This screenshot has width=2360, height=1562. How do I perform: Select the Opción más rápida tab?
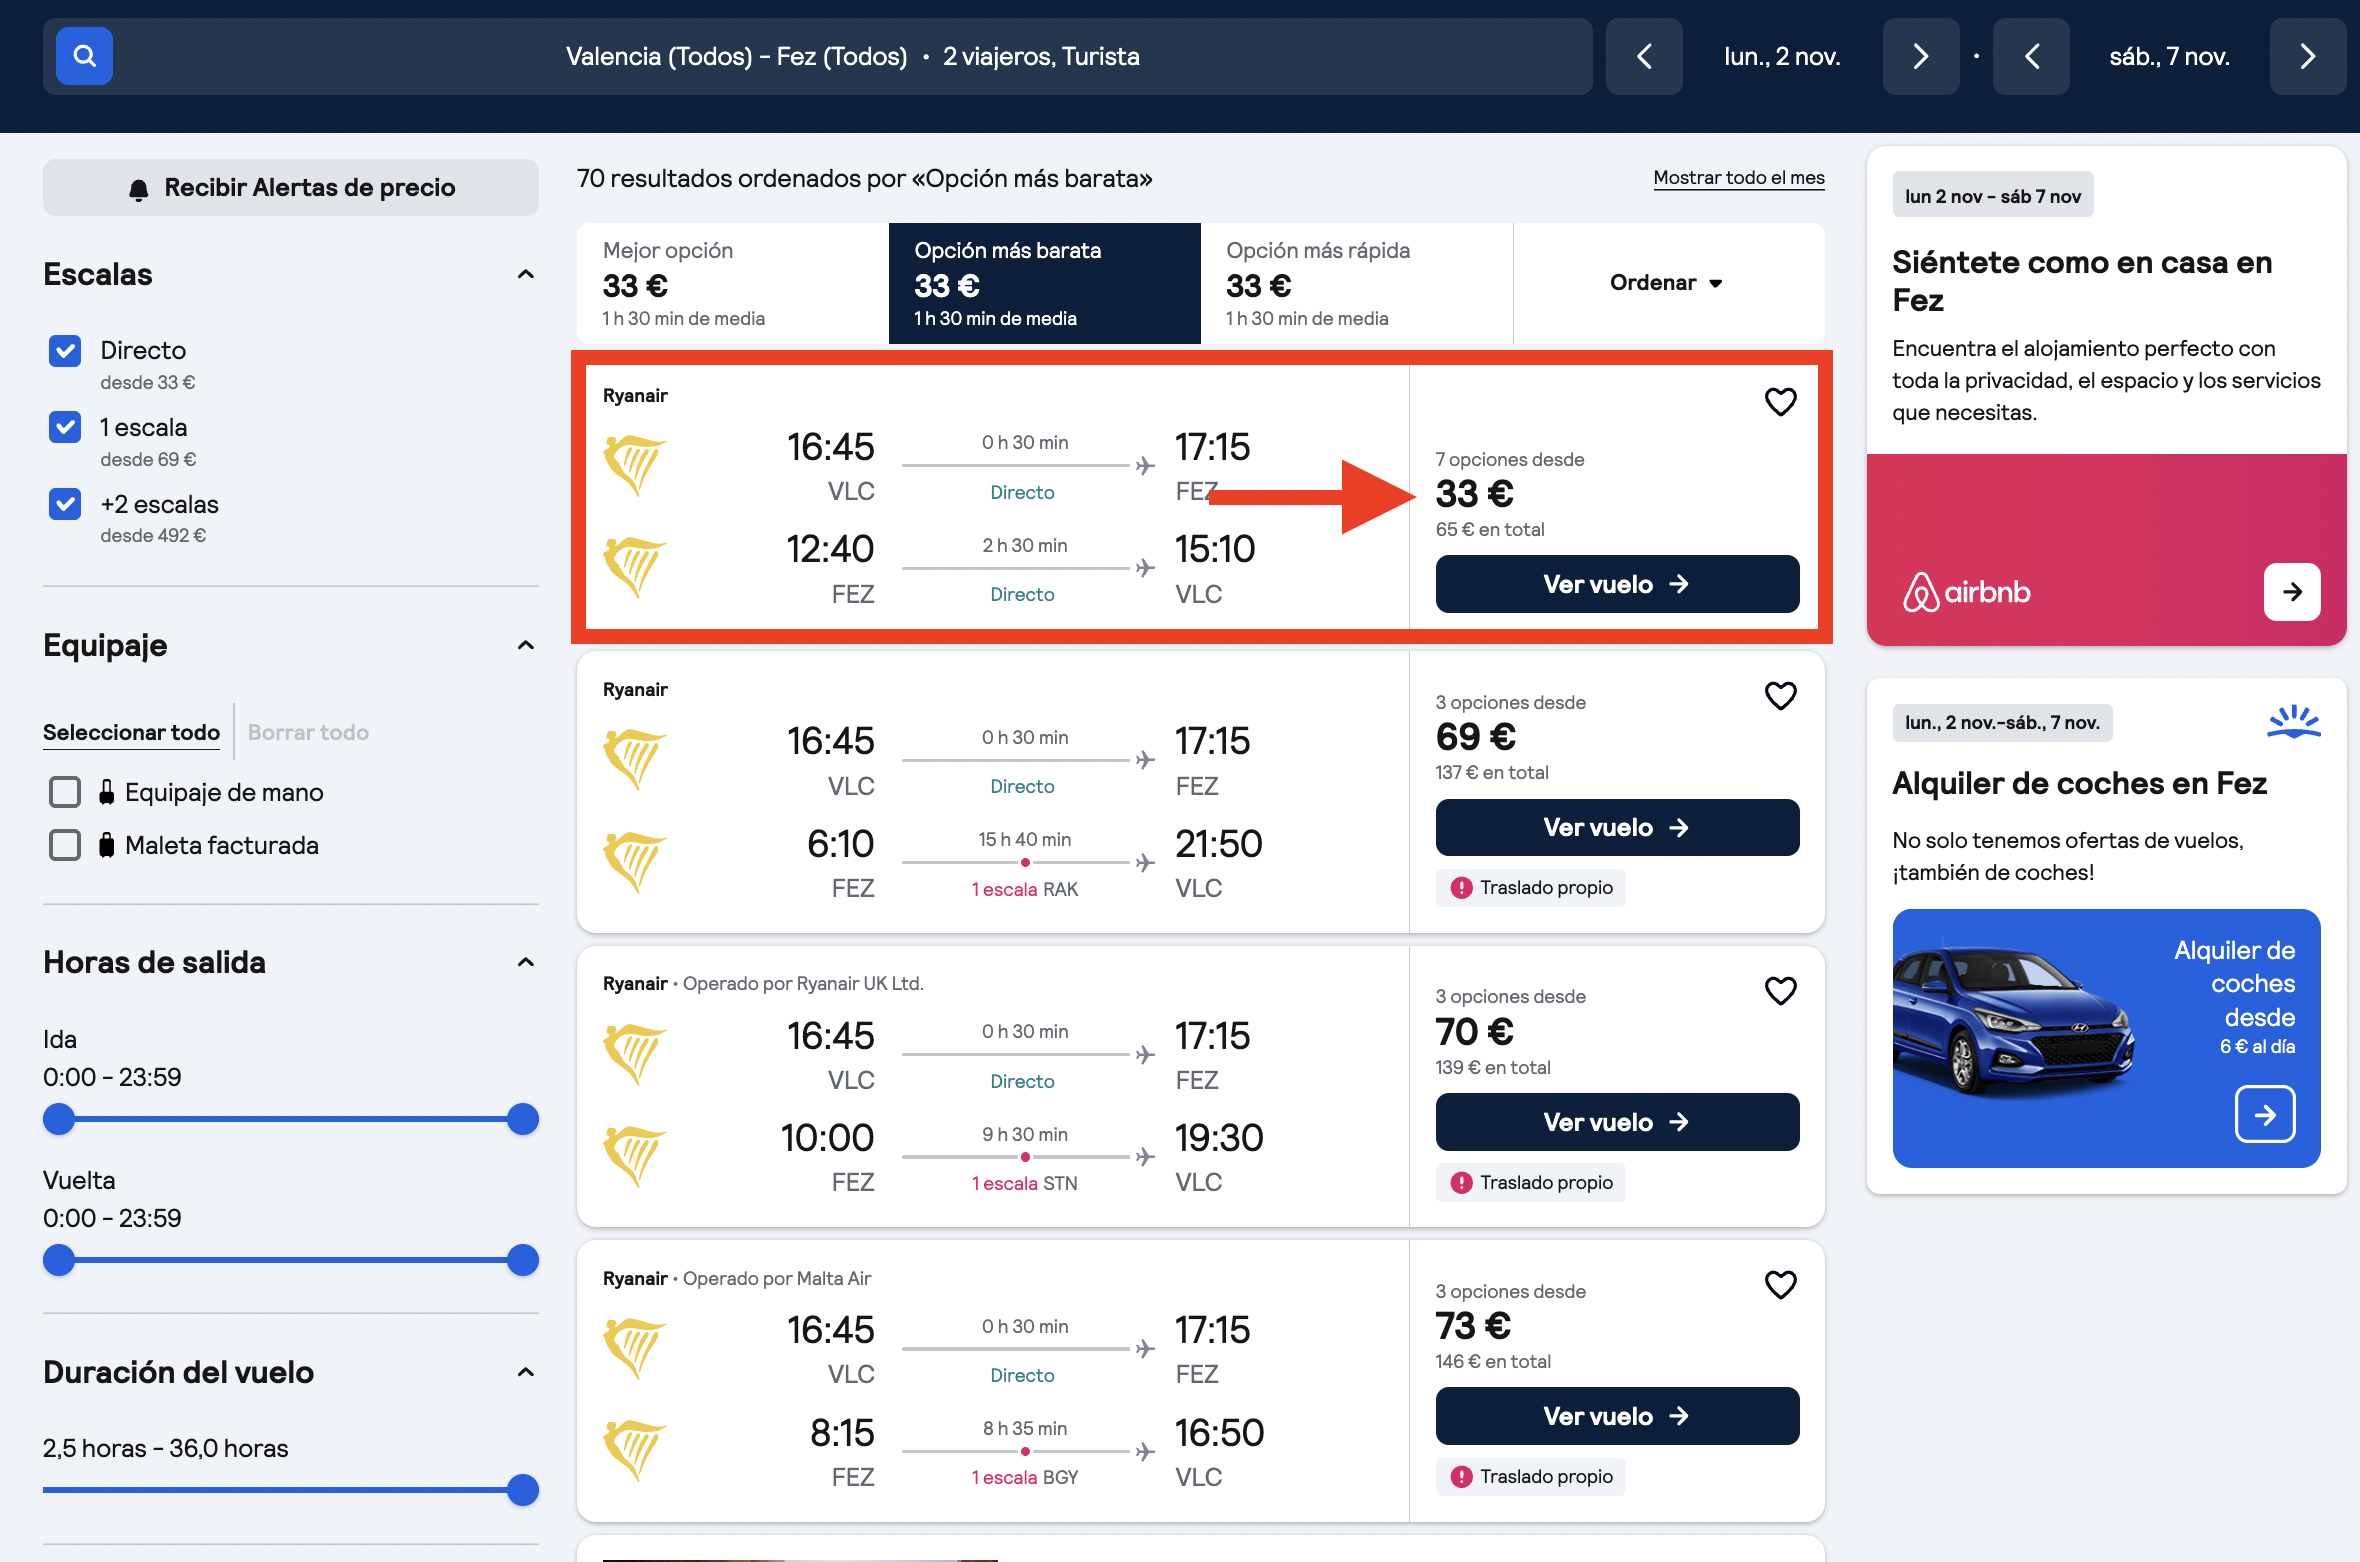pyautogui.click(x=1357, y=283)
